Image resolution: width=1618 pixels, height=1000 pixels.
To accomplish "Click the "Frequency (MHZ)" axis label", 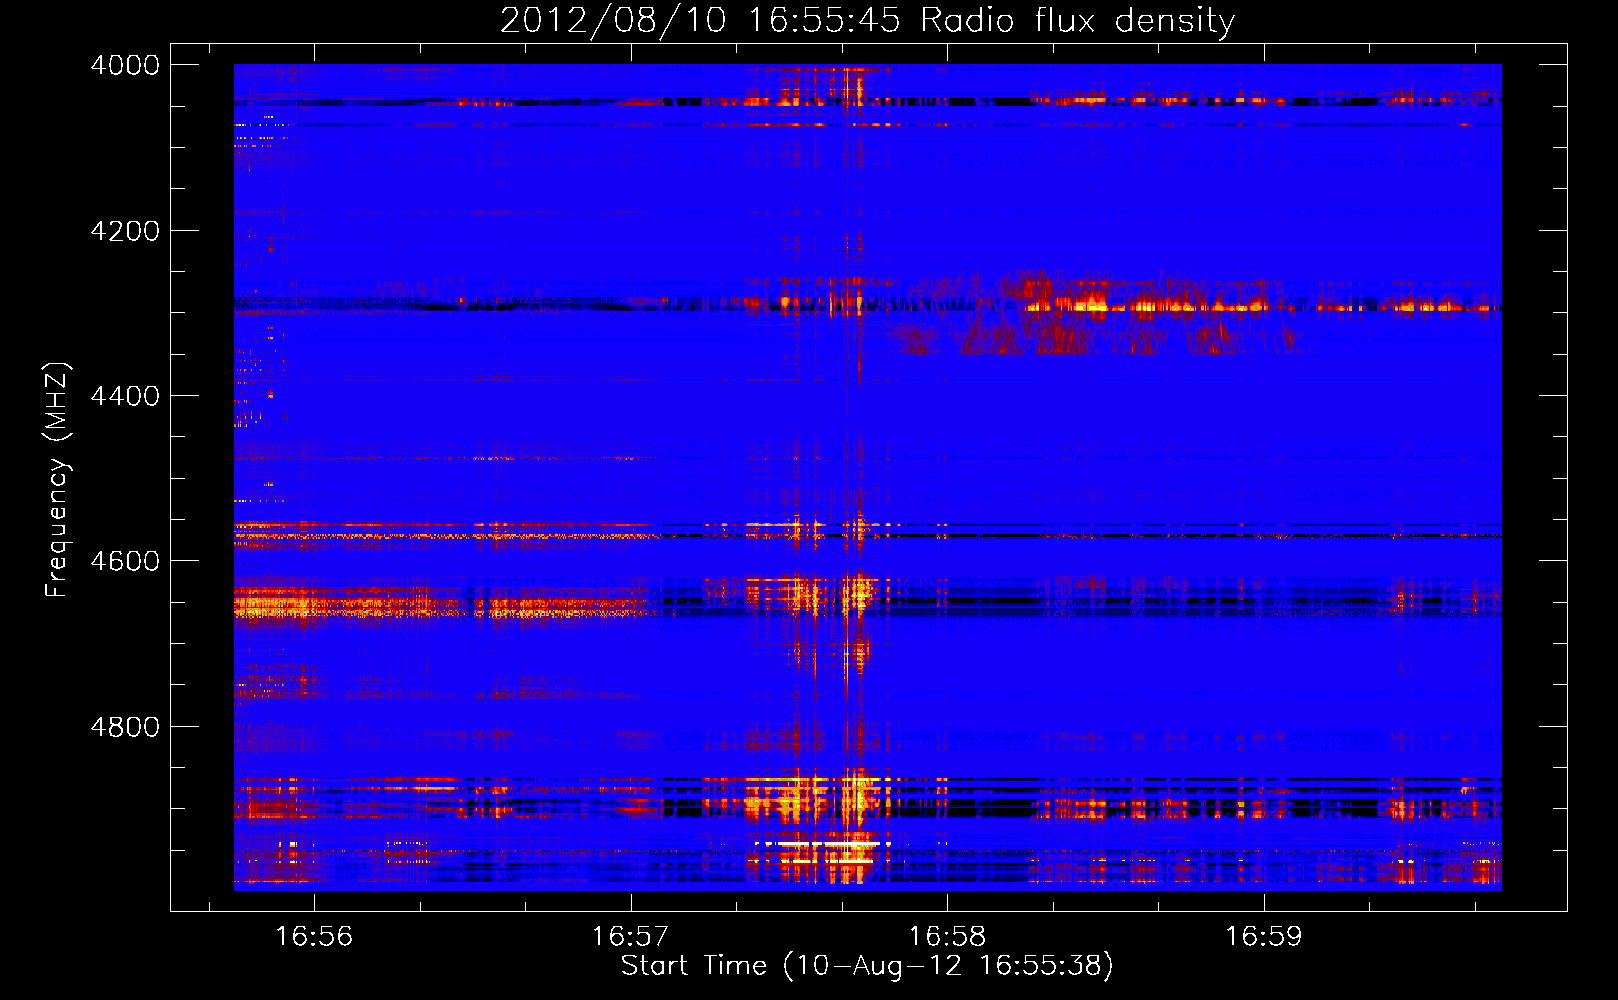I will coord(57,480).
